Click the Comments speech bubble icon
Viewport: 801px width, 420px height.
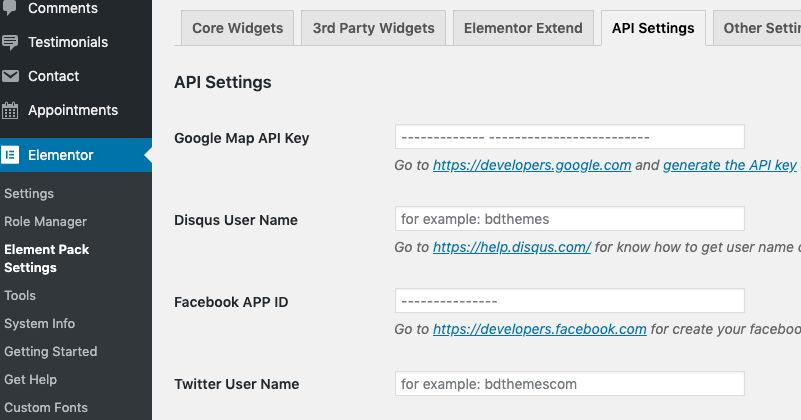[11, 9]
